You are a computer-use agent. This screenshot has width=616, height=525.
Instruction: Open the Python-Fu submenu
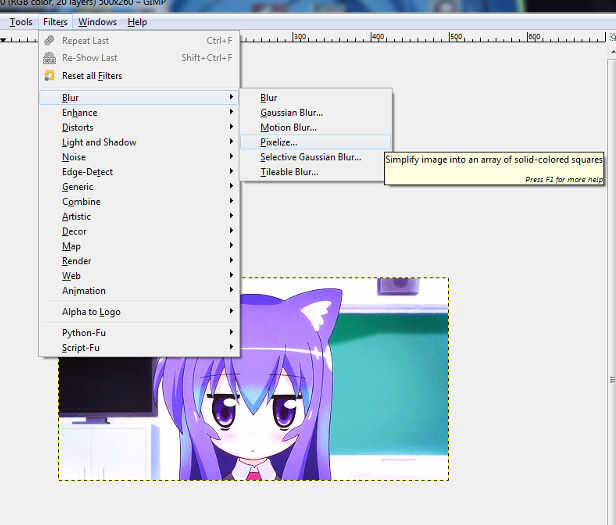pos(139,332)
